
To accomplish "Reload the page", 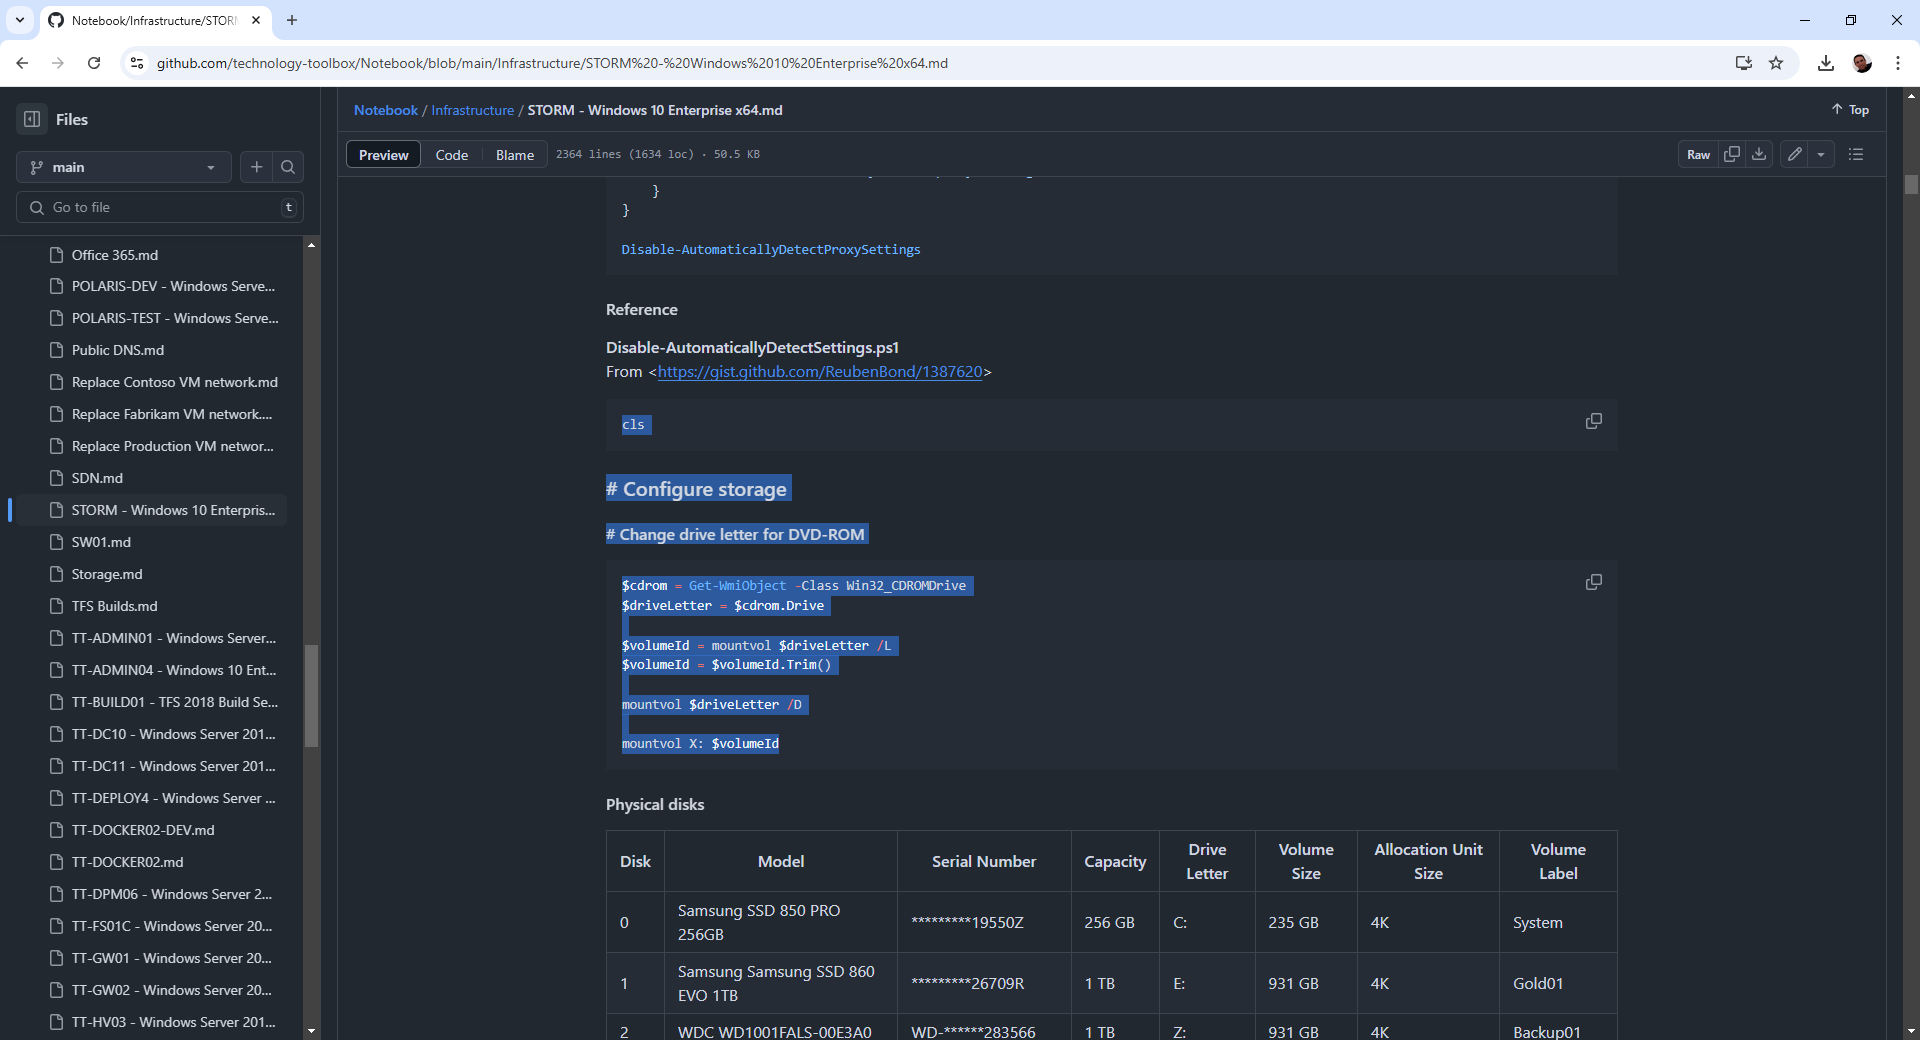I will [x=94, y=63].
